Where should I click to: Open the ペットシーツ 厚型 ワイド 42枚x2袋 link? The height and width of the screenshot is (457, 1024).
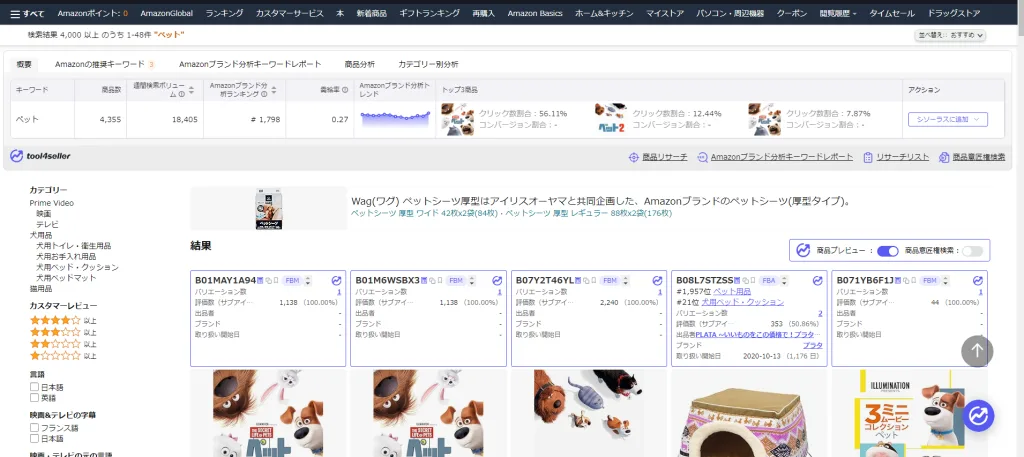(424, 213)
